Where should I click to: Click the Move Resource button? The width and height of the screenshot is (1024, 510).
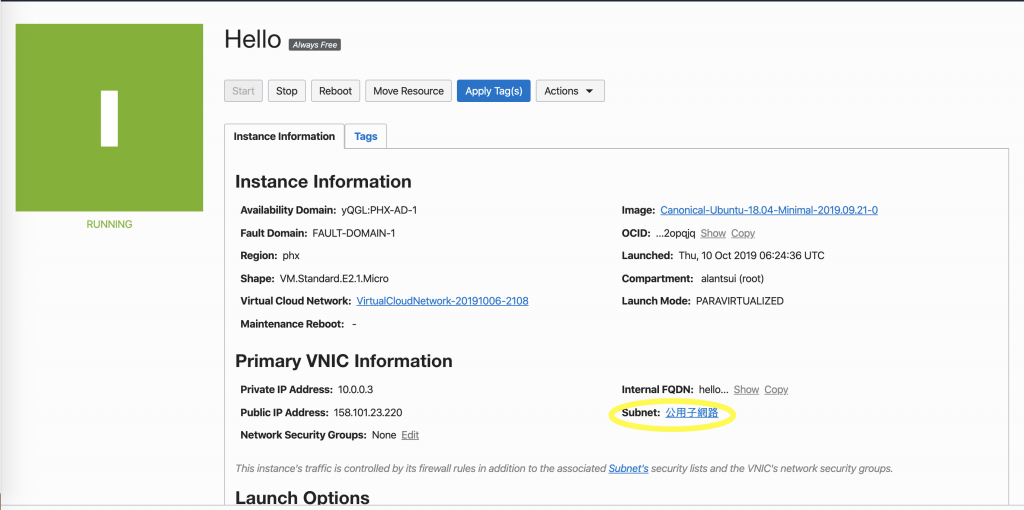pos(408,91)
